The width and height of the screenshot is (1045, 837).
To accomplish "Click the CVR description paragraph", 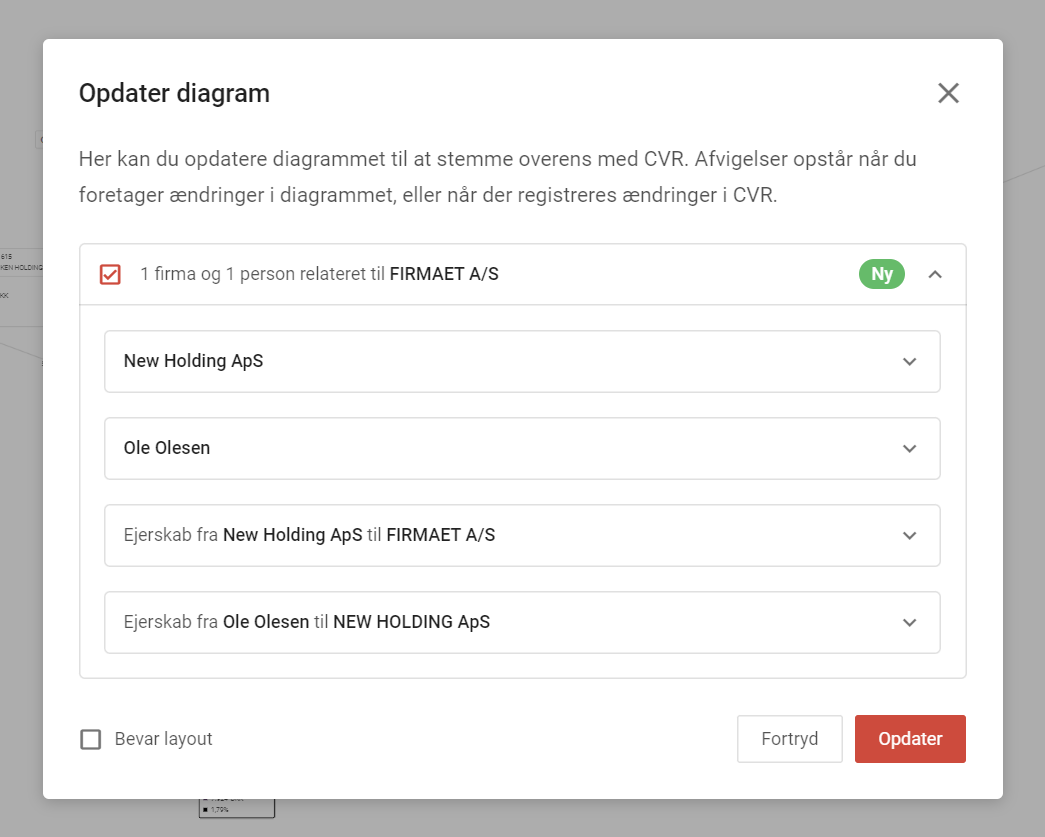I will click(x=498, y=177).
